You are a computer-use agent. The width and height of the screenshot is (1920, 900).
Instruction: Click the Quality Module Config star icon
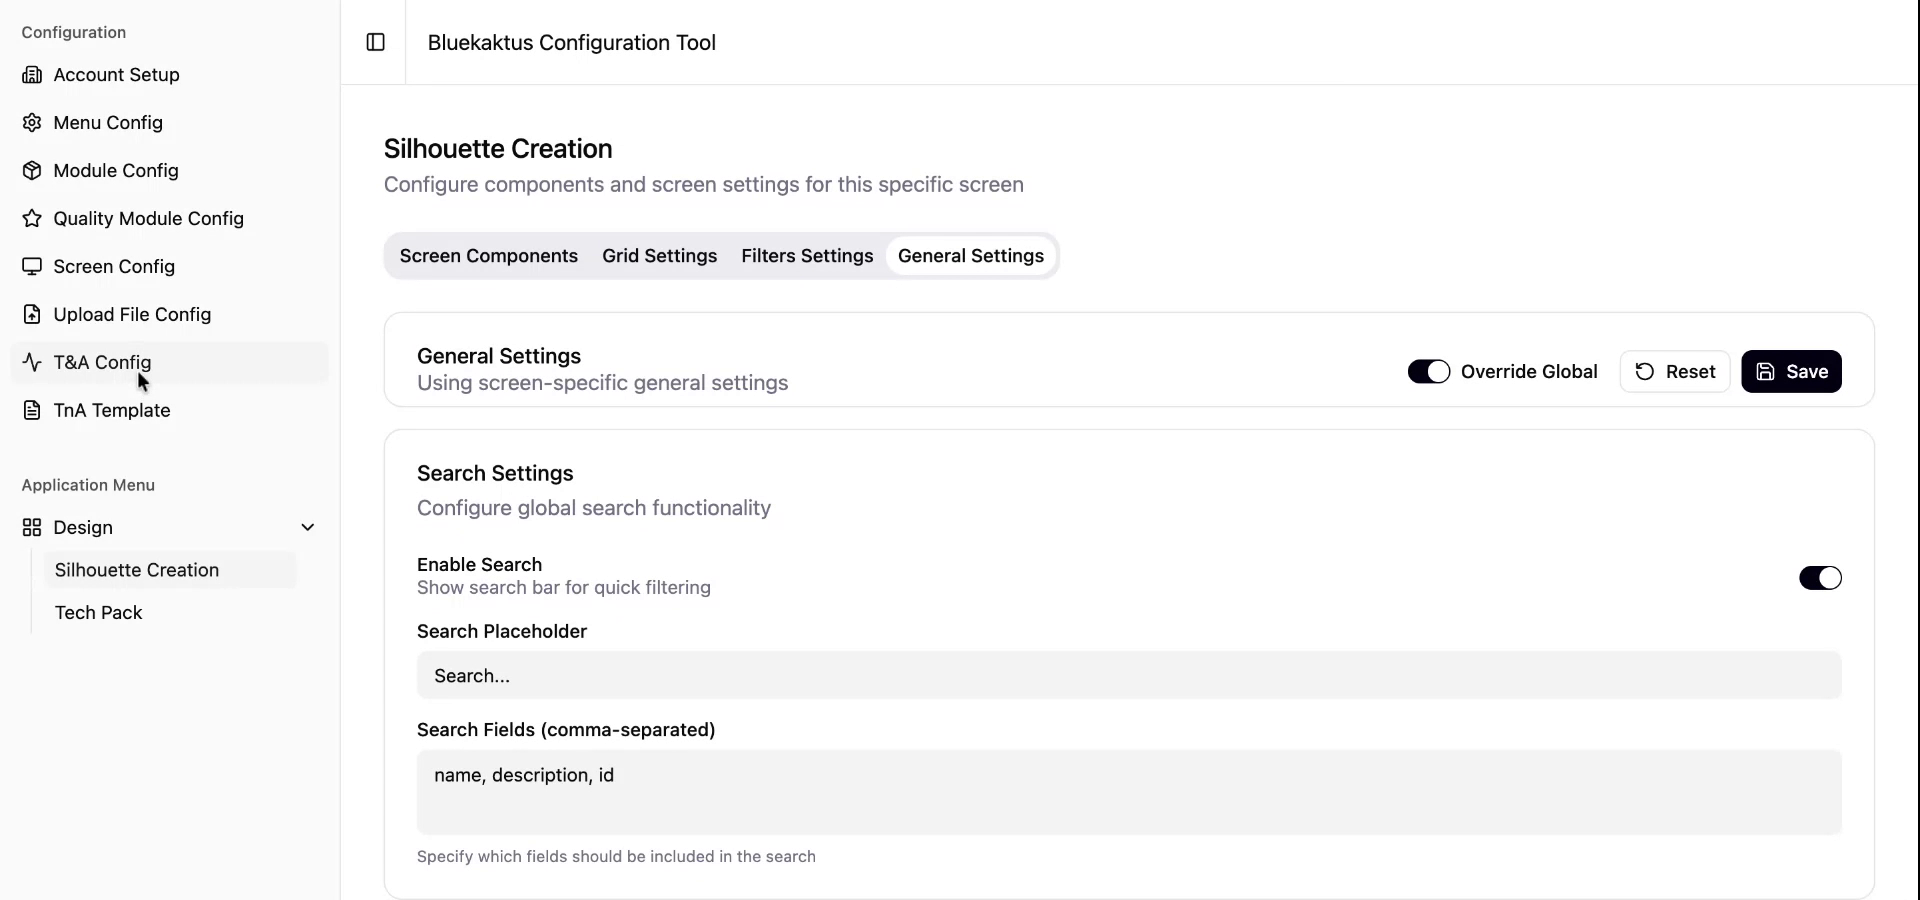pyautogui.click(x=33, y=218)
